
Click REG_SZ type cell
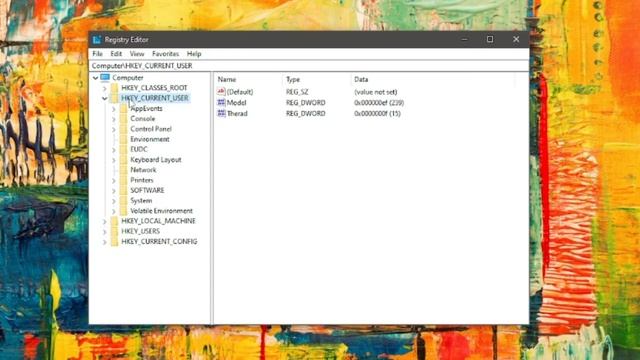pyautogui.click(x=297, y=92)
